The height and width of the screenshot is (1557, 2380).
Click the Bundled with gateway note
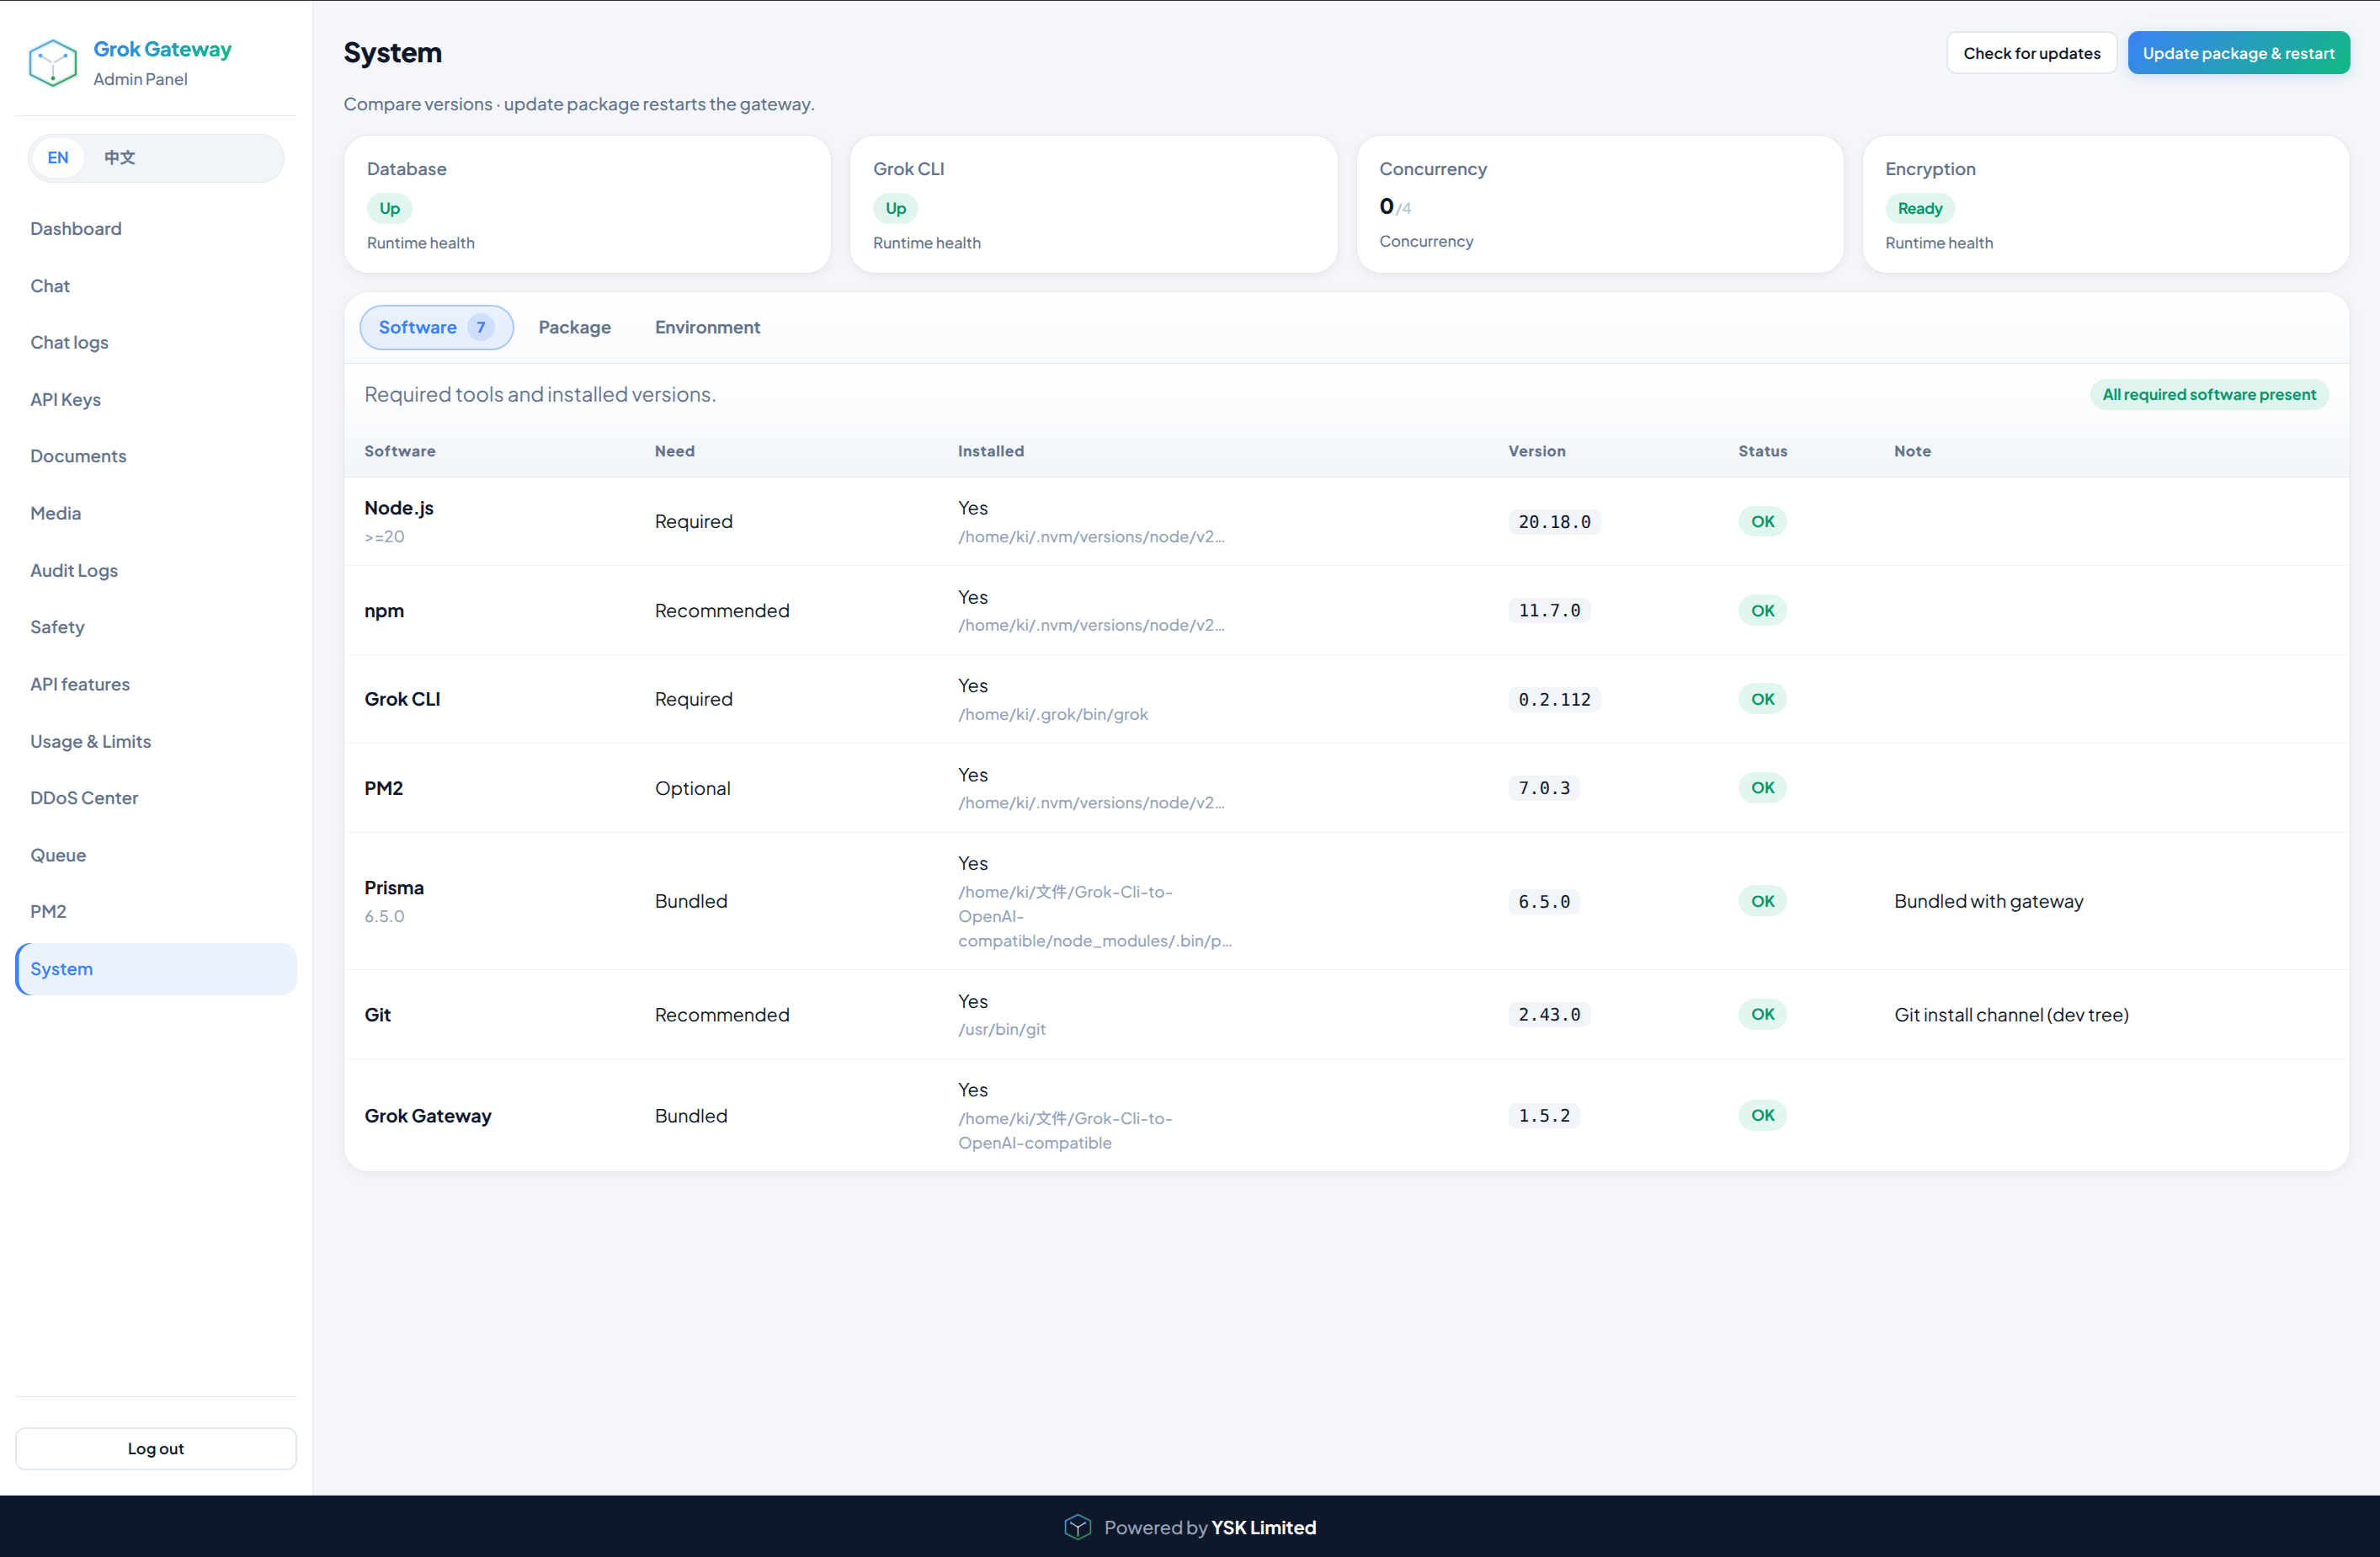1989,902
